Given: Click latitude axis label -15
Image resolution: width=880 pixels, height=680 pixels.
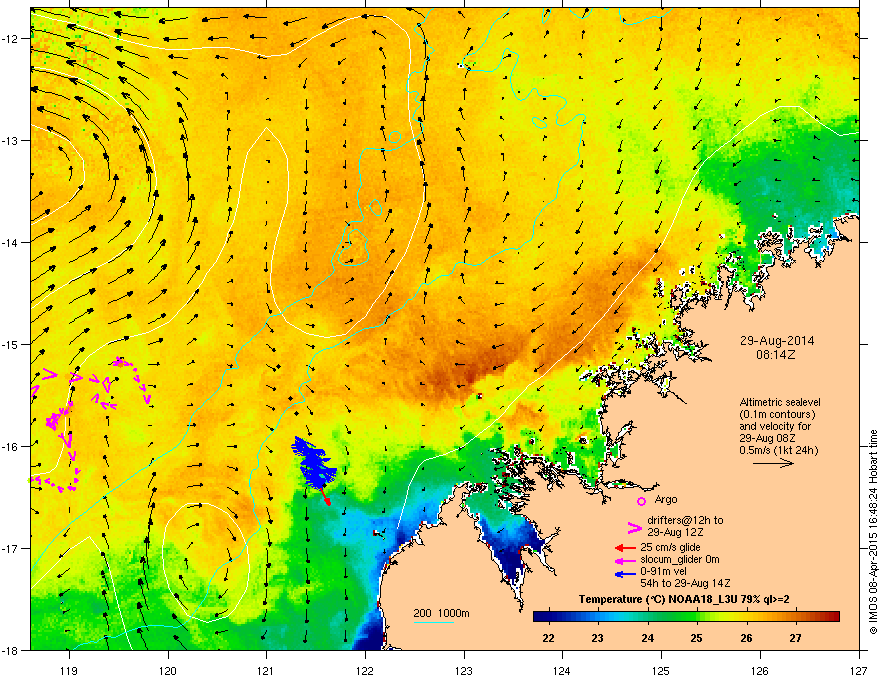Looking at the screenshot, I should pos(11,344).
